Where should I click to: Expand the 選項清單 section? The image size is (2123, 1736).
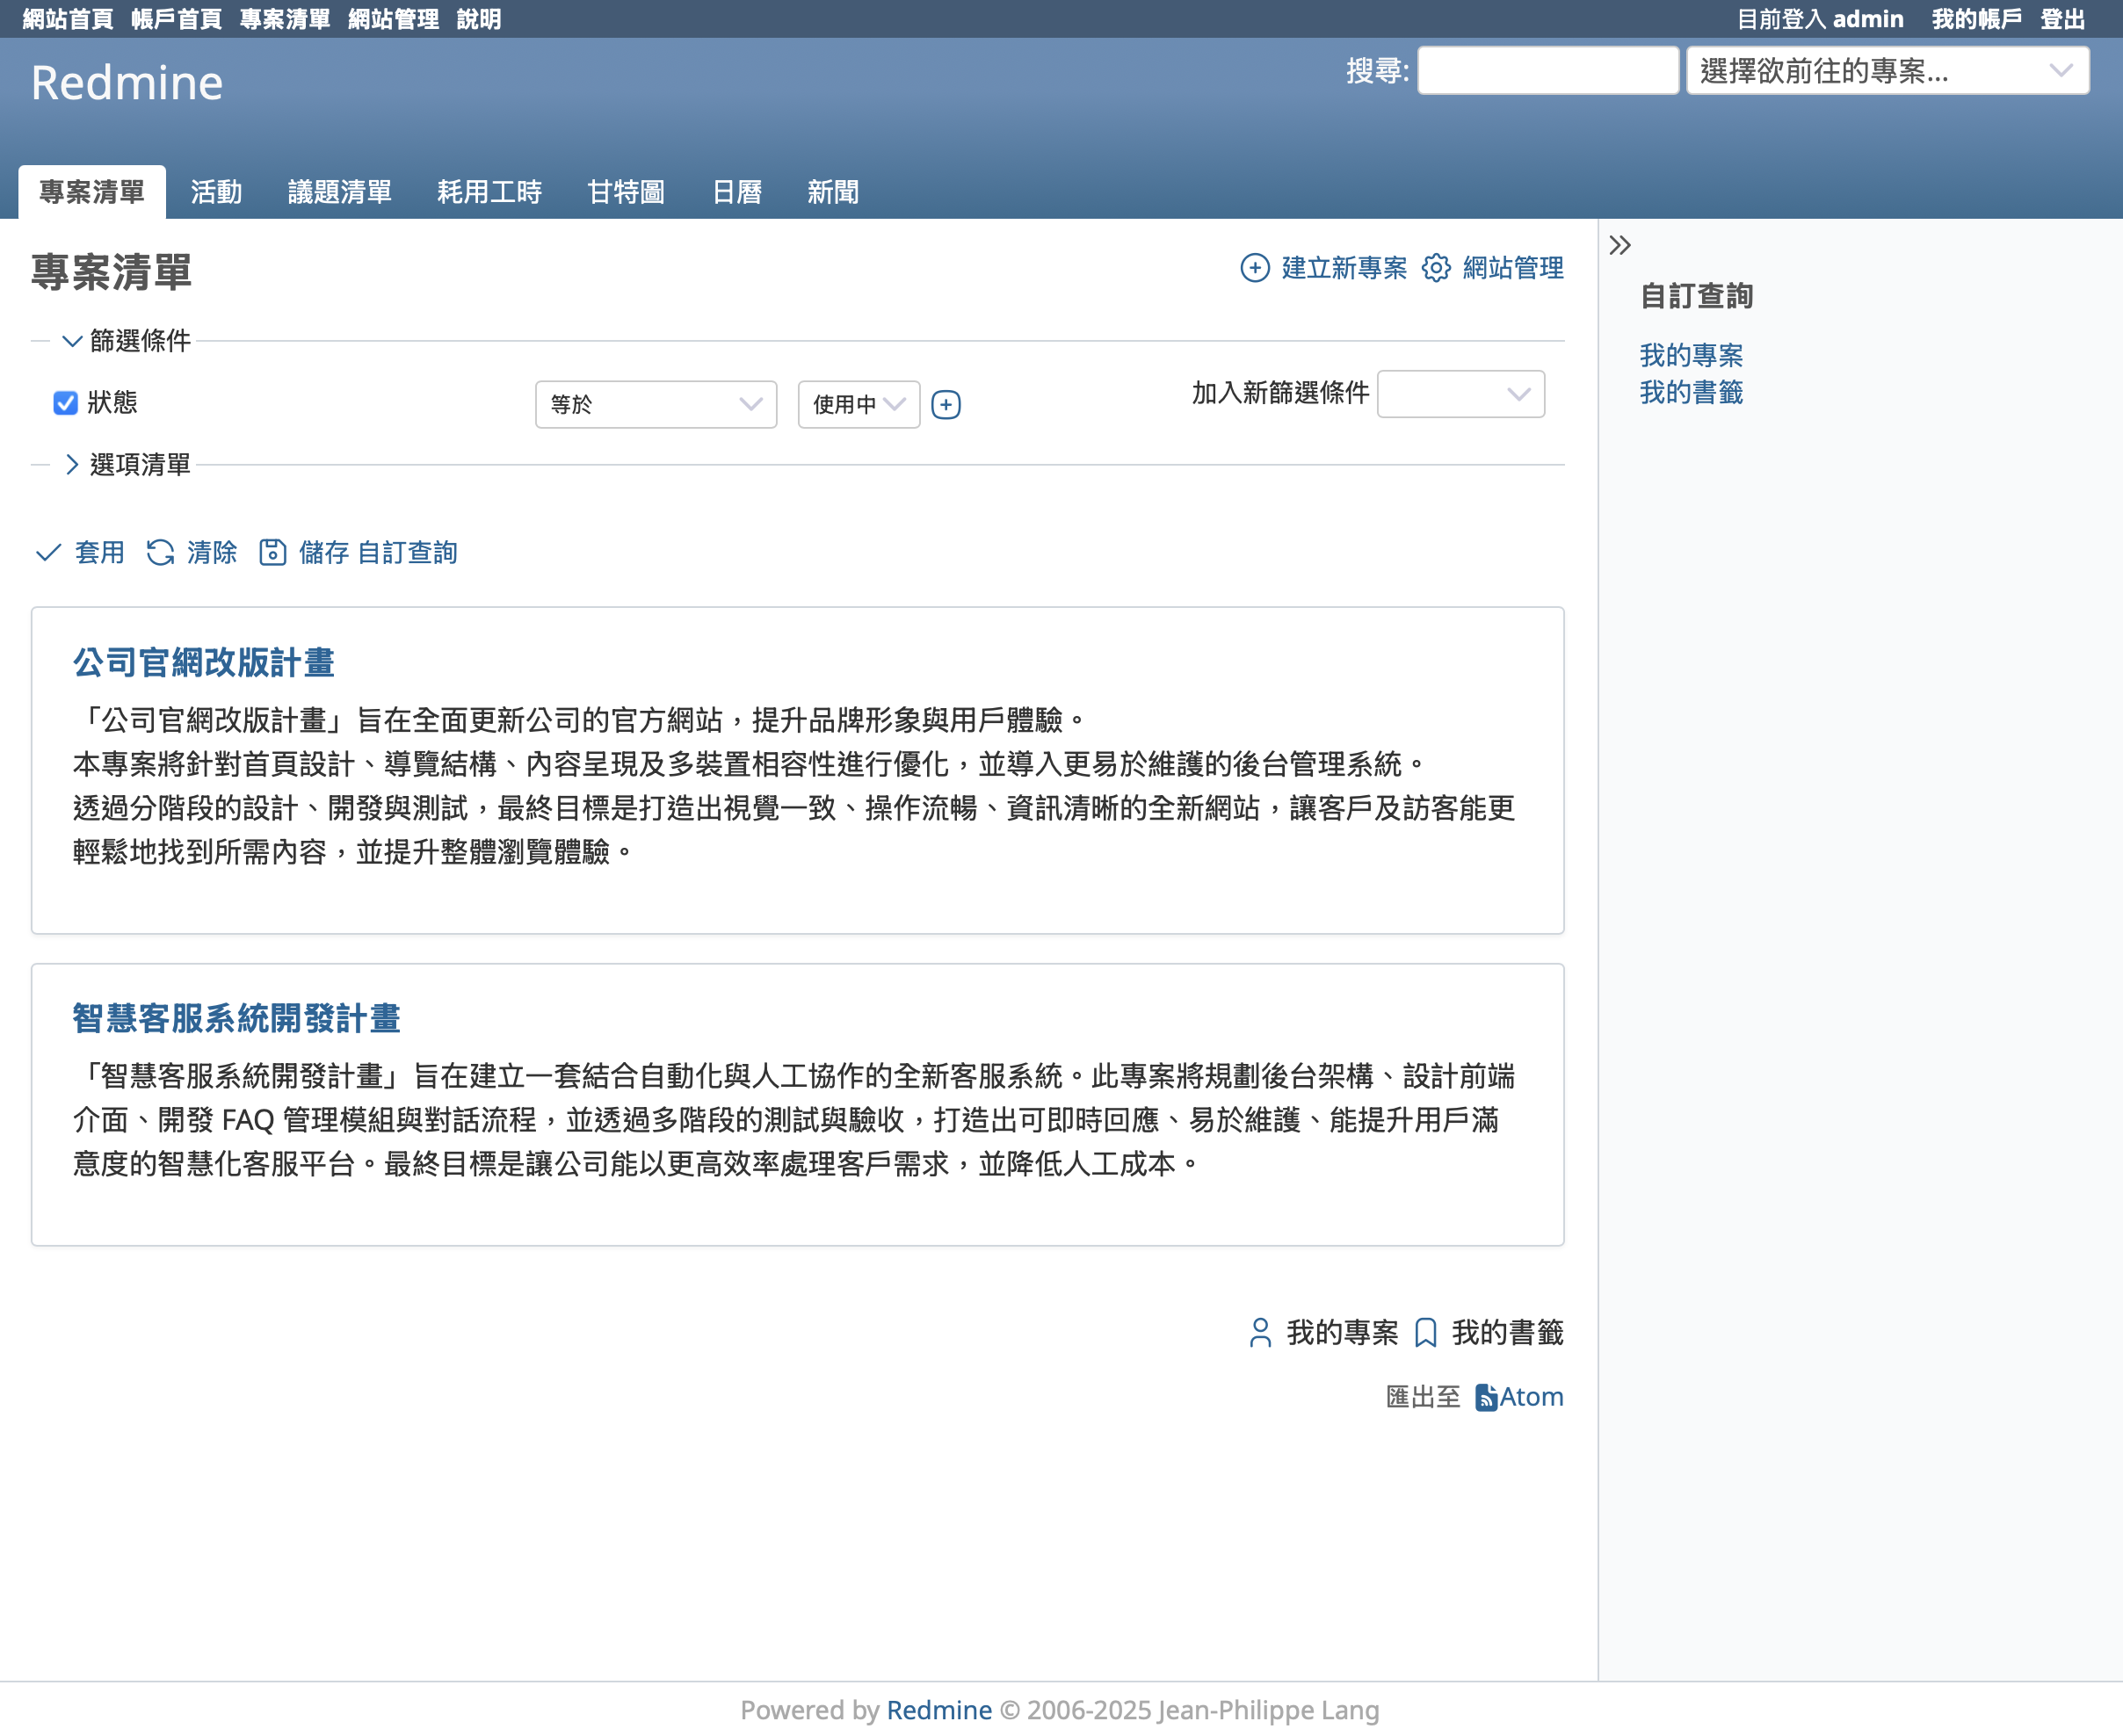coord(126,465)
